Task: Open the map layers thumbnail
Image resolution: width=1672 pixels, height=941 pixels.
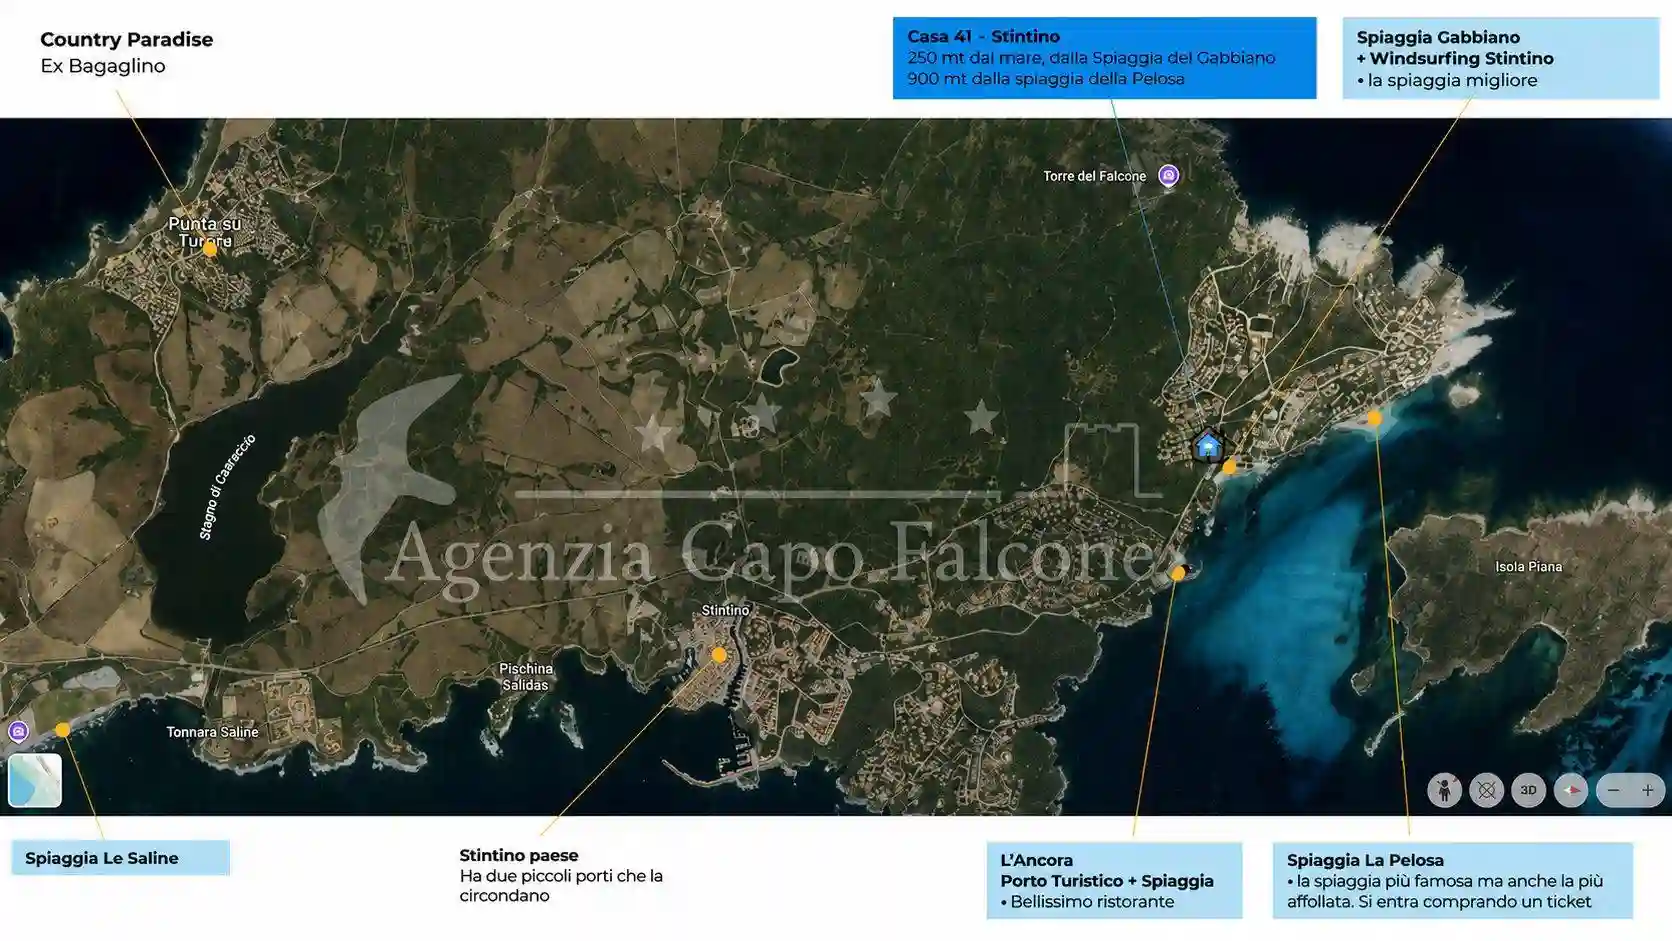Action: click(35, 780)
